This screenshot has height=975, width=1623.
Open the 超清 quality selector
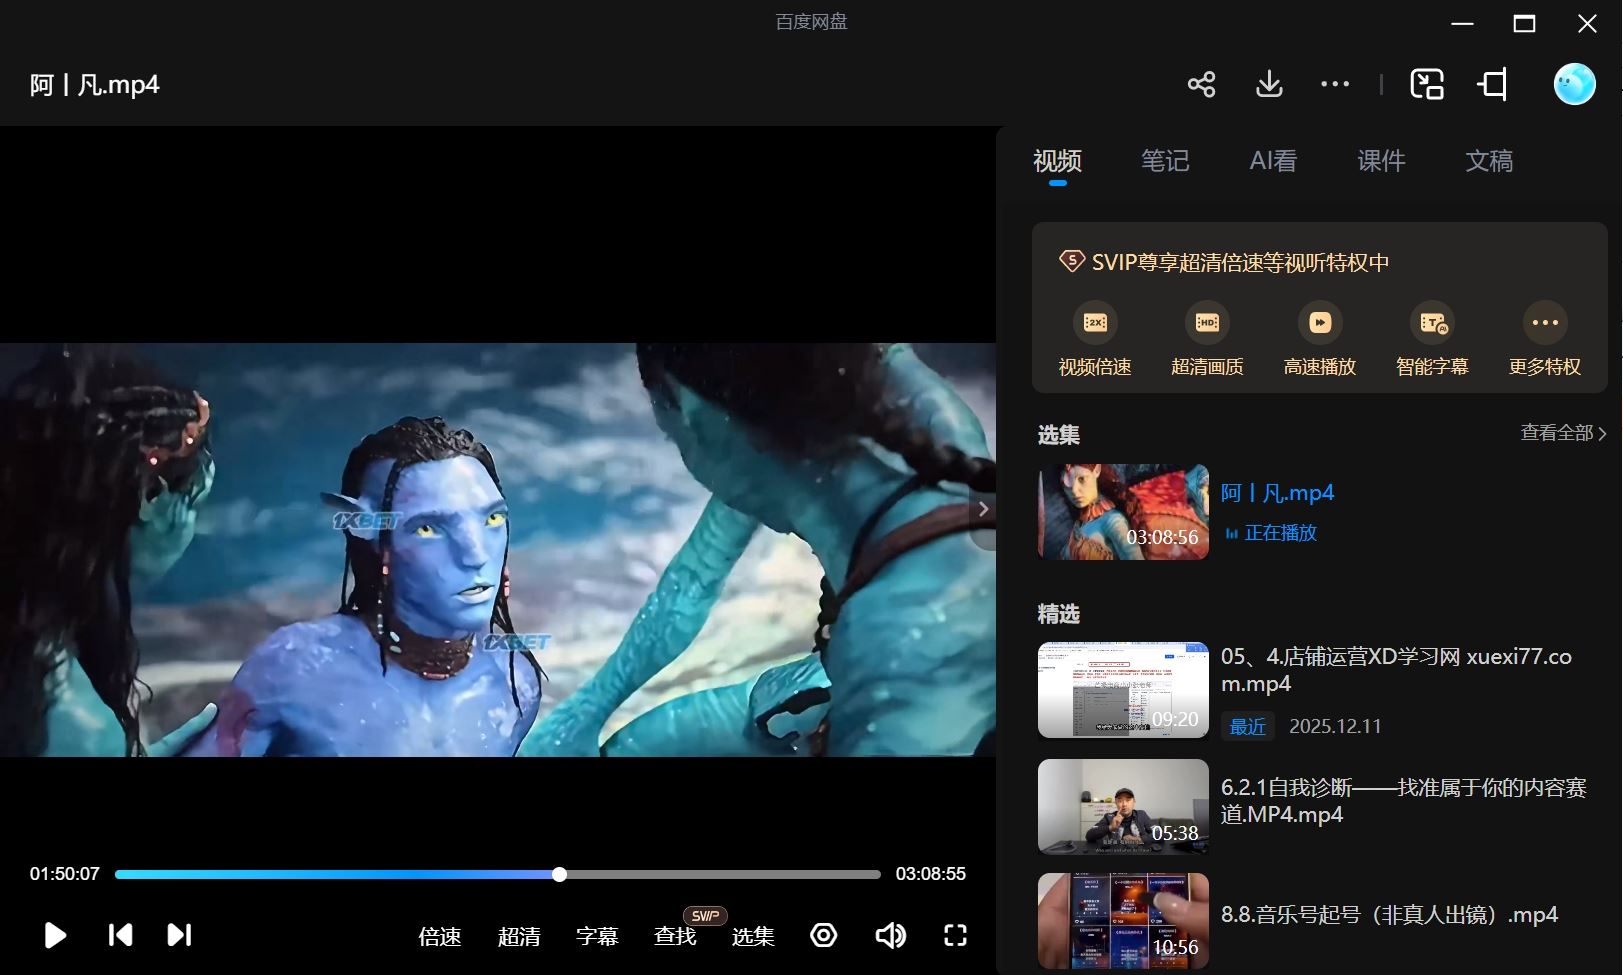(x=519, y=936)
